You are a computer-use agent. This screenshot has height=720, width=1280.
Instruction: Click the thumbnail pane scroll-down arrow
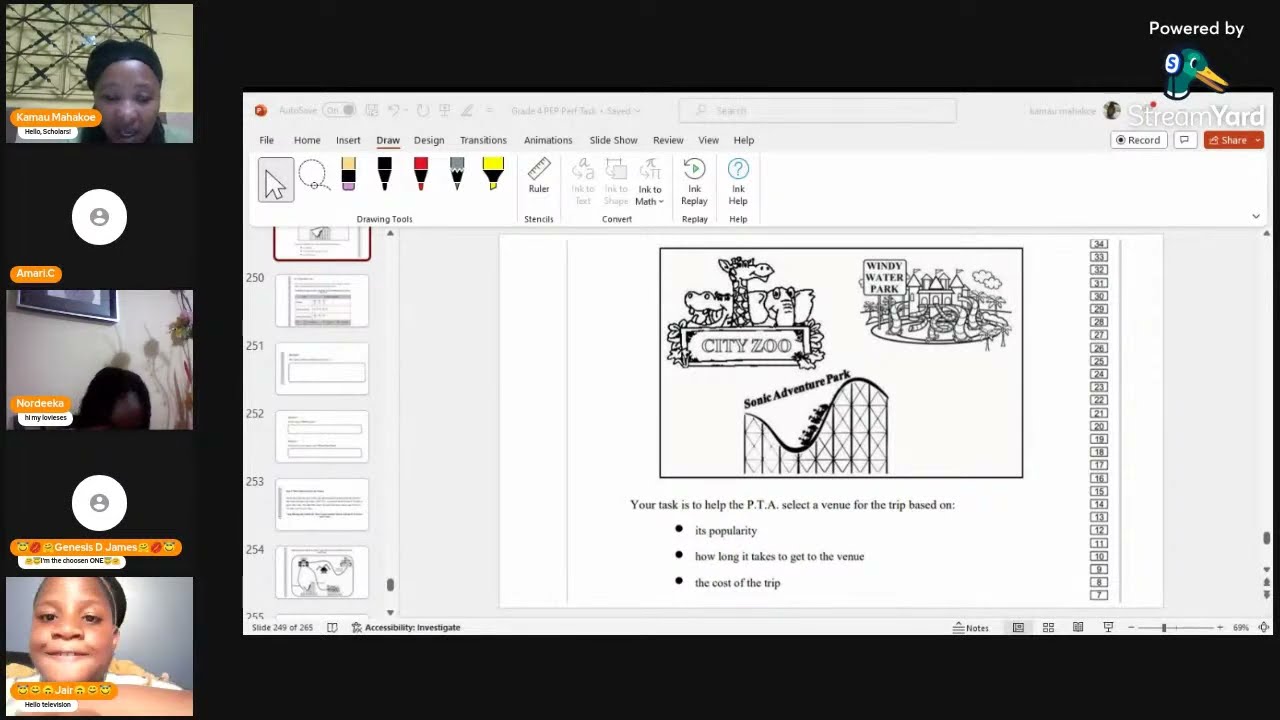pos(390,612)
